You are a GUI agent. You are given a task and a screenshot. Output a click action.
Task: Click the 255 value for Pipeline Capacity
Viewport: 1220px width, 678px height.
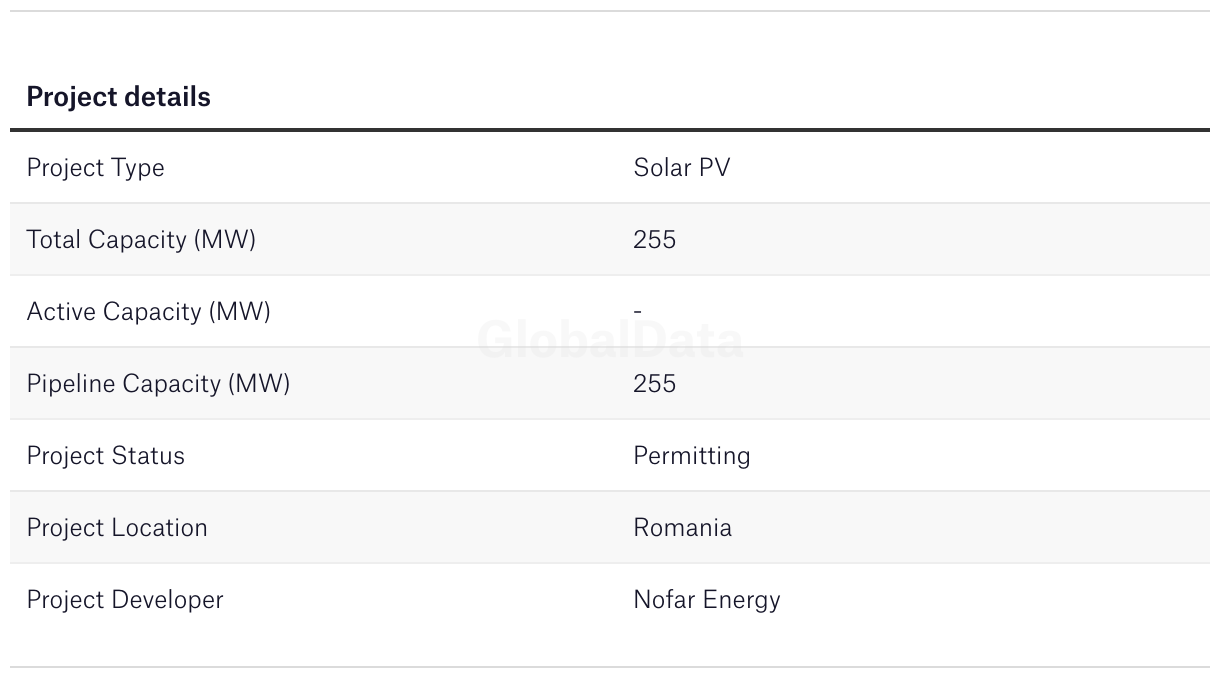pos(654,384)
